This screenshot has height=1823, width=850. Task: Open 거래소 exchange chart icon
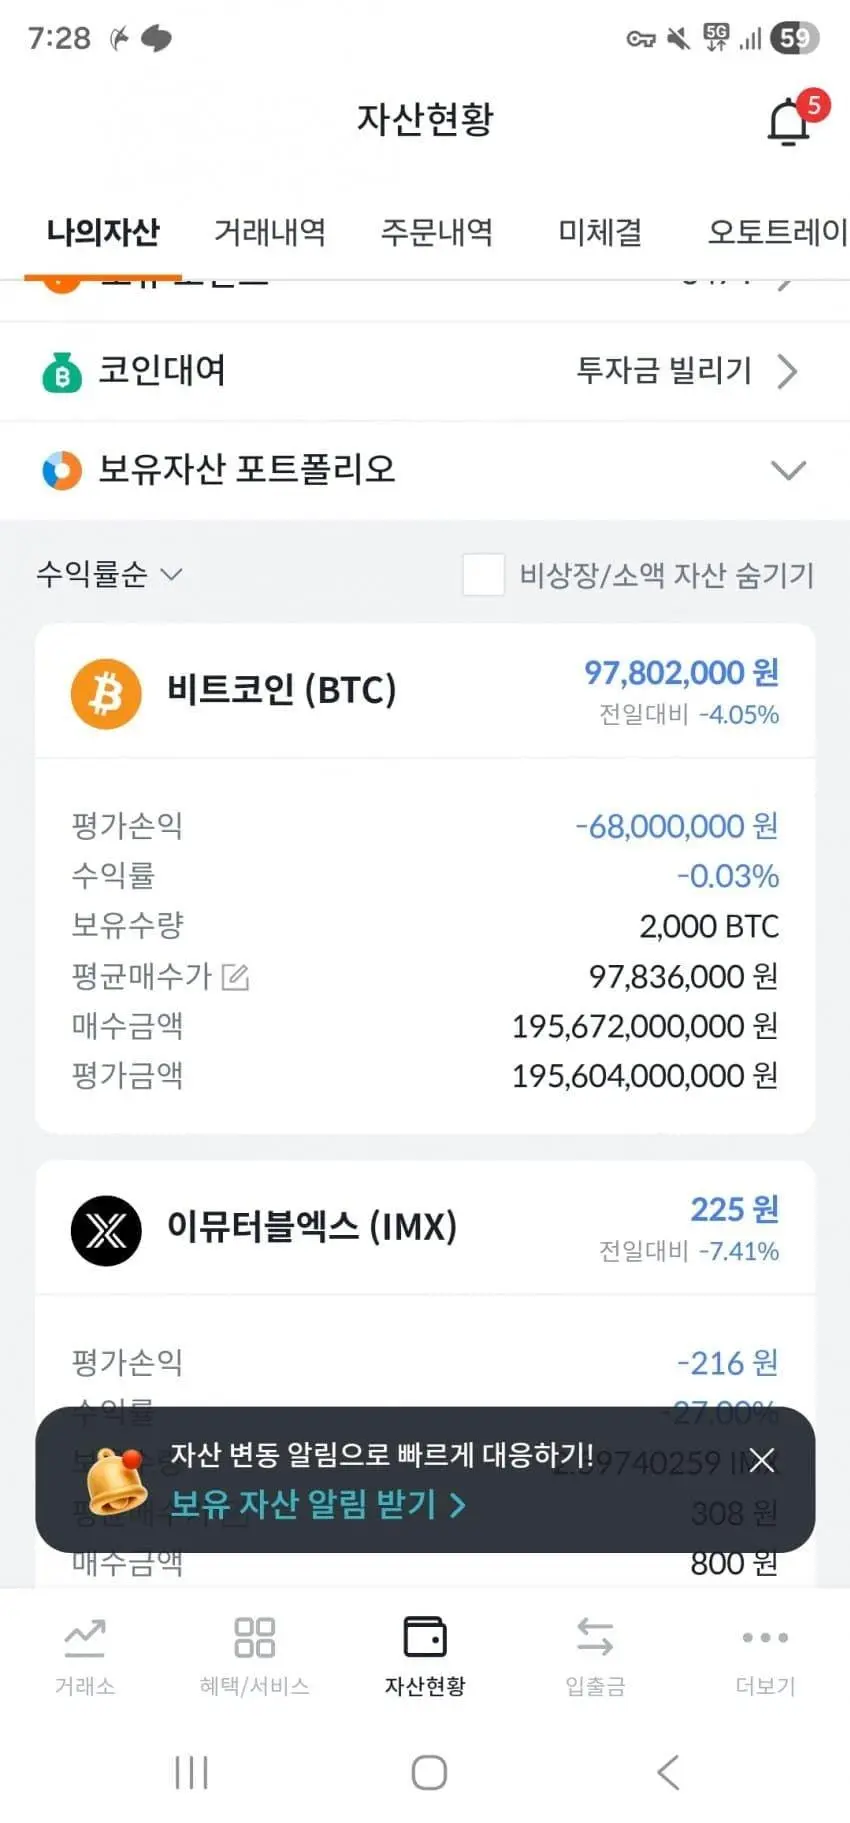click(85, 1638)
